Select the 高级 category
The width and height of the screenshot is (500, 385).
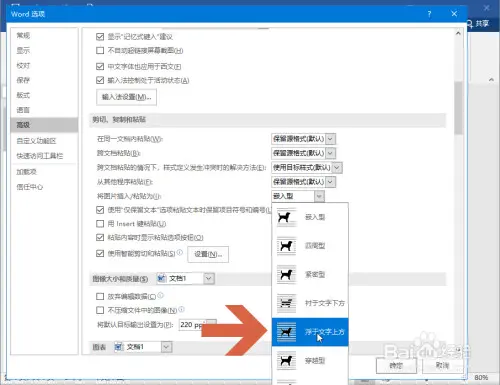pyautogui.click(x=44, y=125)
